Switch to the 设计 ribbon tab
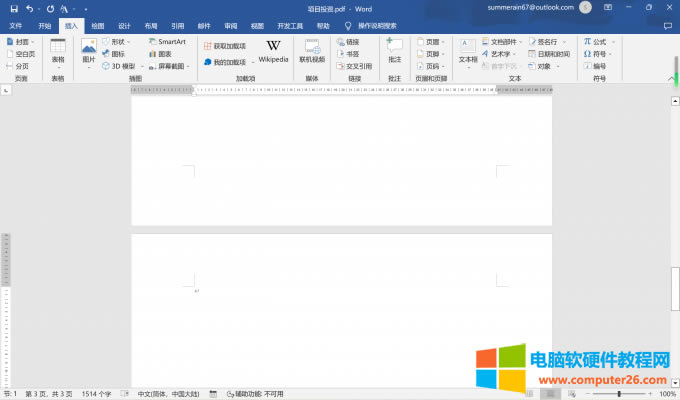The width and height of the screenshot is (680, 400). coord(124,25)
